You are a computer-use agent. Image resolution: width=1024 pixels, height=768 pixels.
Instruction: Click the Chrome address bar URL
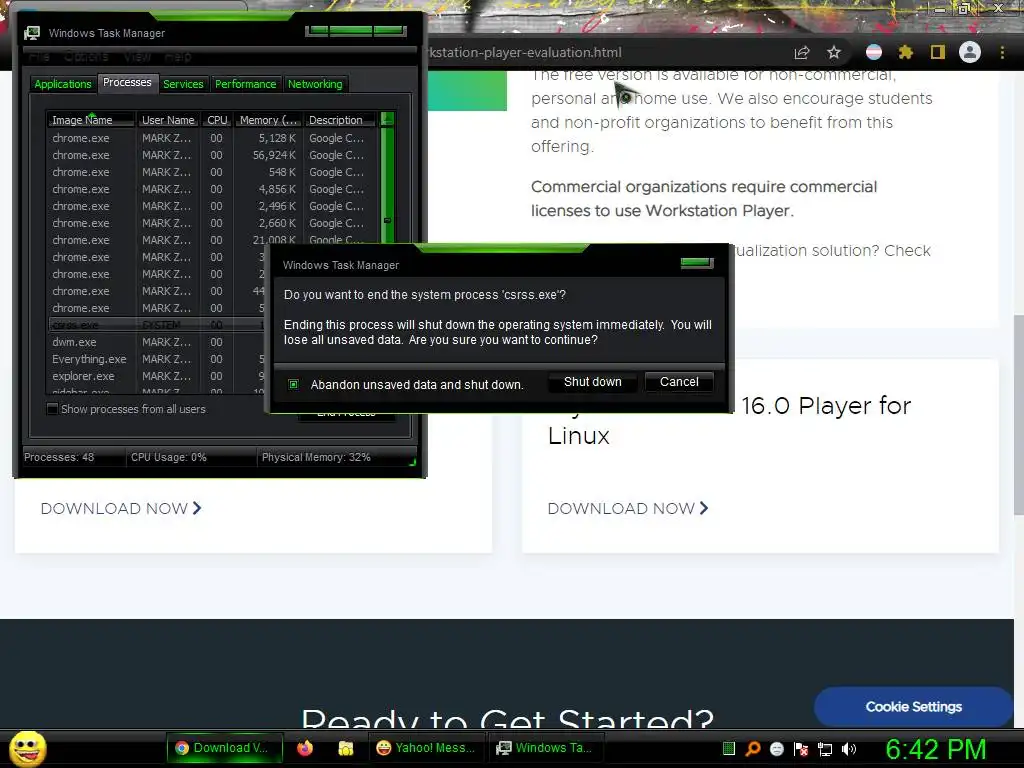pos(525,53)
